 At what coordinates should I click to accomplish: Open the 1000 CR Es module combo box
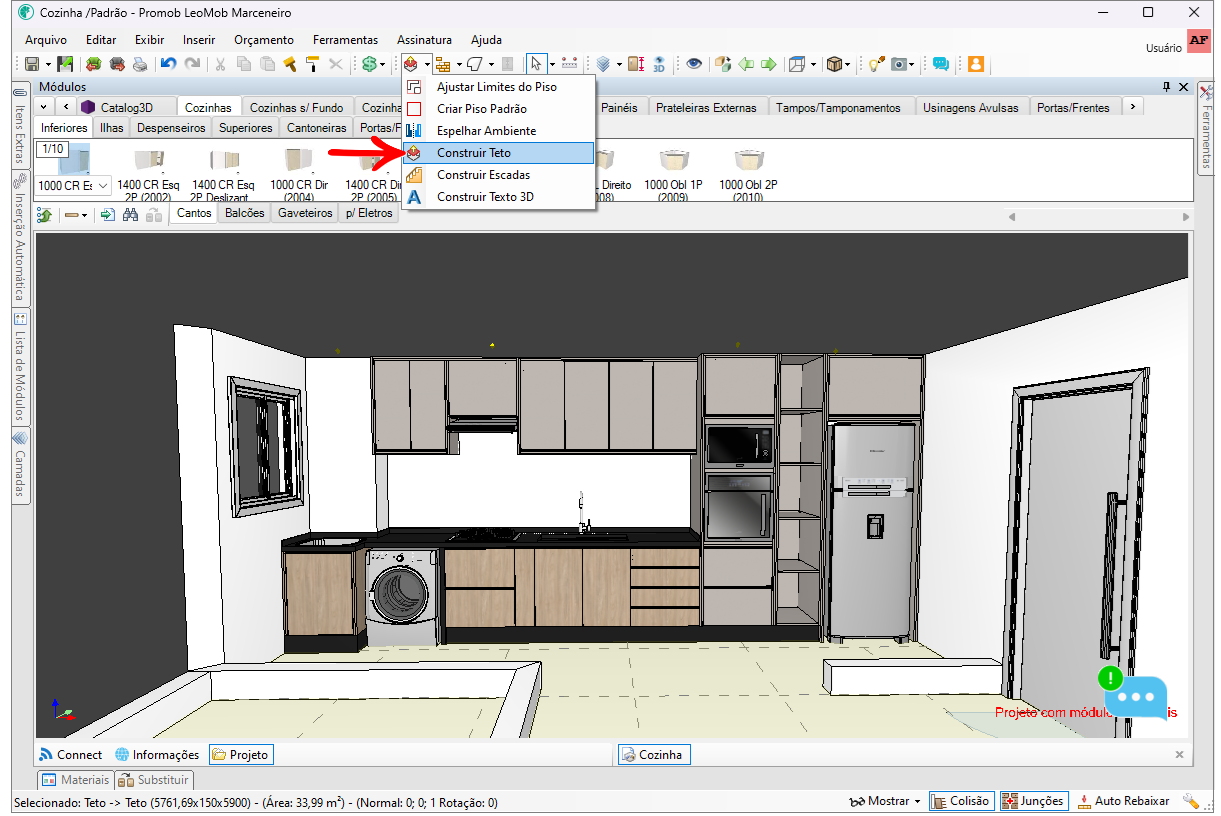[73, 186]
